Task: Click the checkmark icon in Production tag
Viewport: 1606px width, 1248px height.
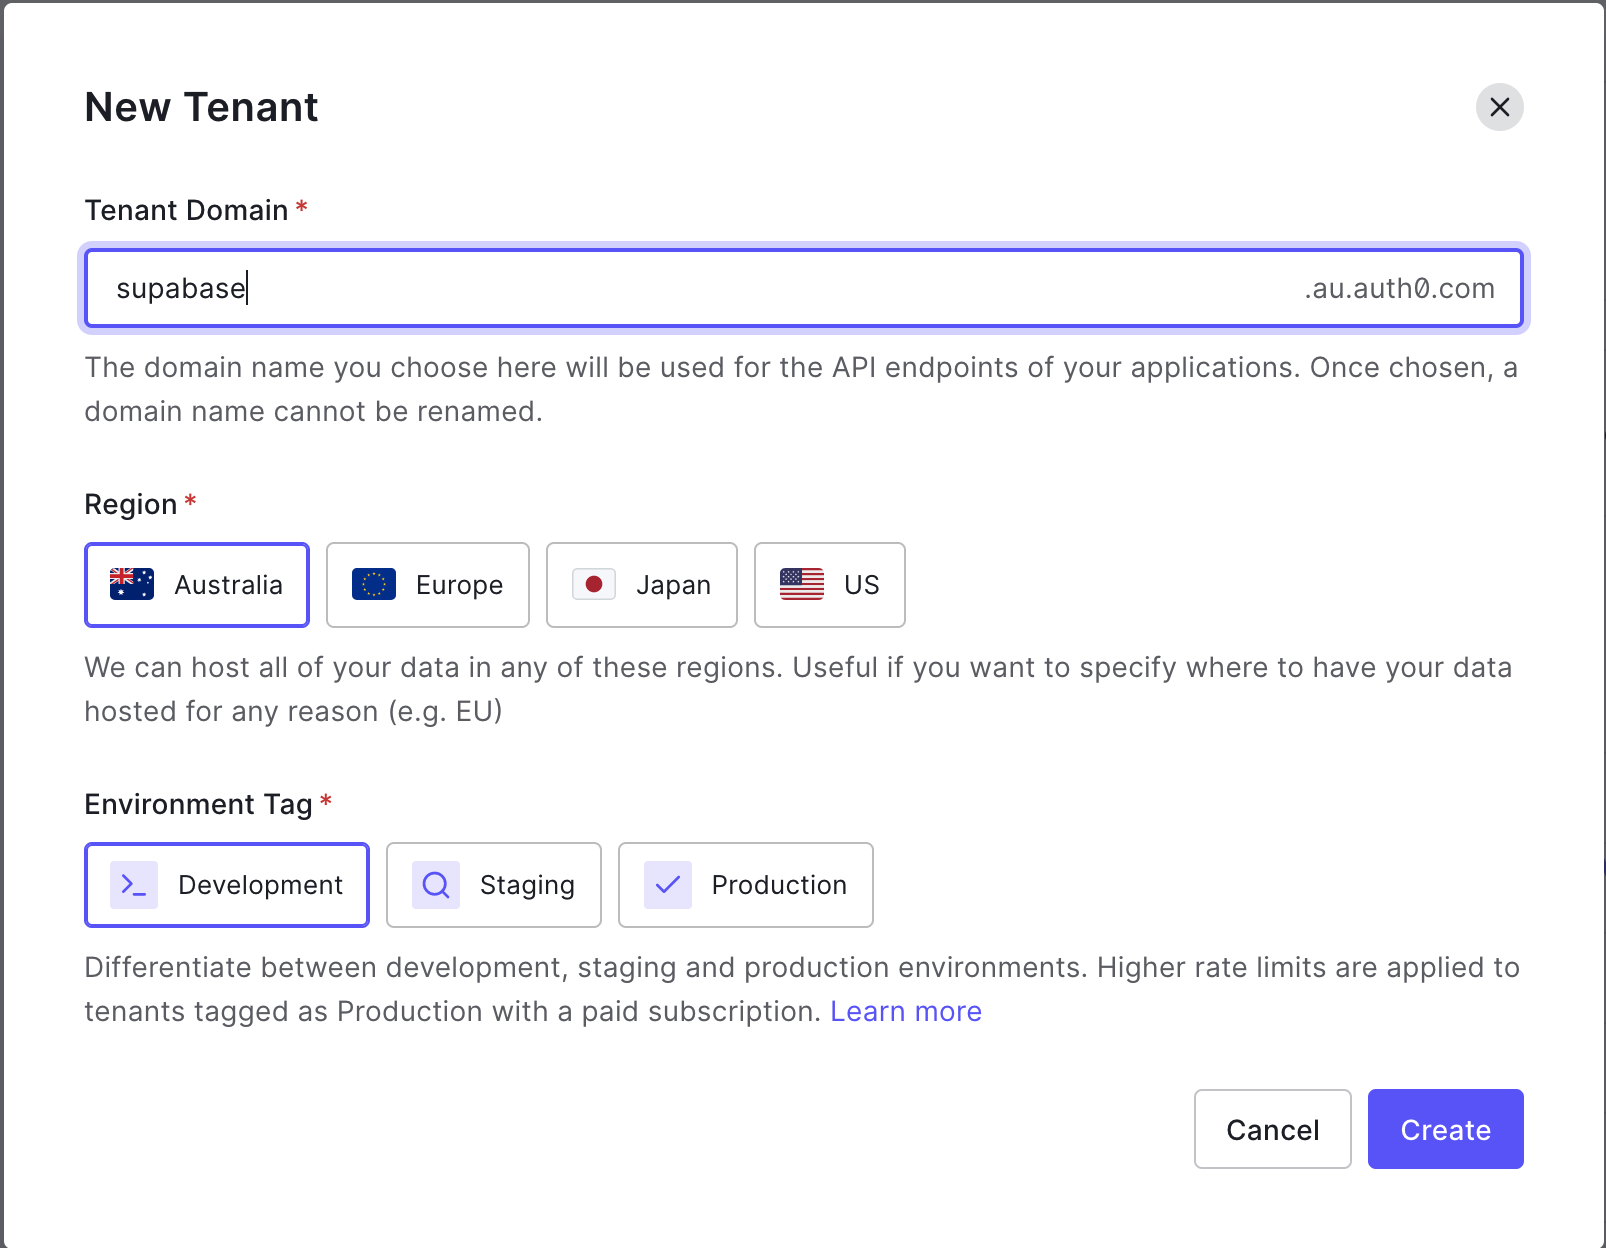Action: point(669,884)
